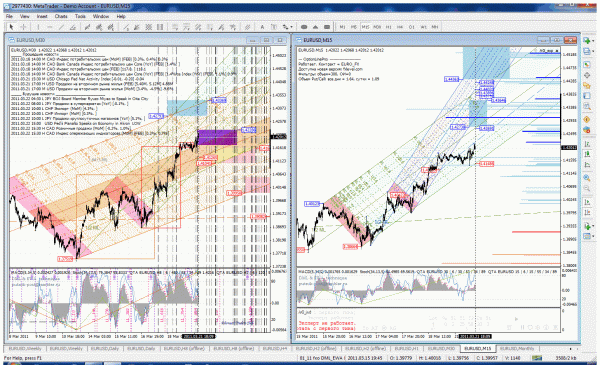Expand the profiles/print dropdown arrow in sidebar
This screenshot has height=365, width=600.
click(593, 52)
